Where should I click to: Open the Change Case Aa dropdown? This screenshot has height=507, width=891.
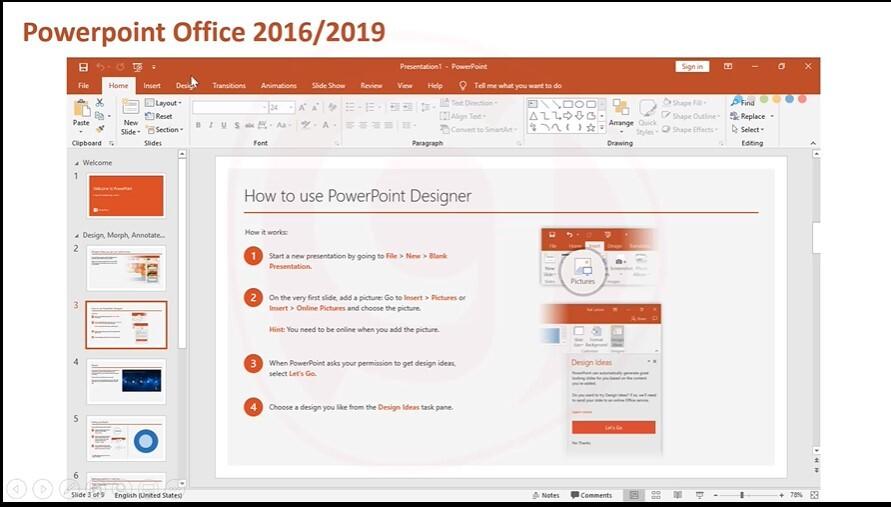point(283,125)
